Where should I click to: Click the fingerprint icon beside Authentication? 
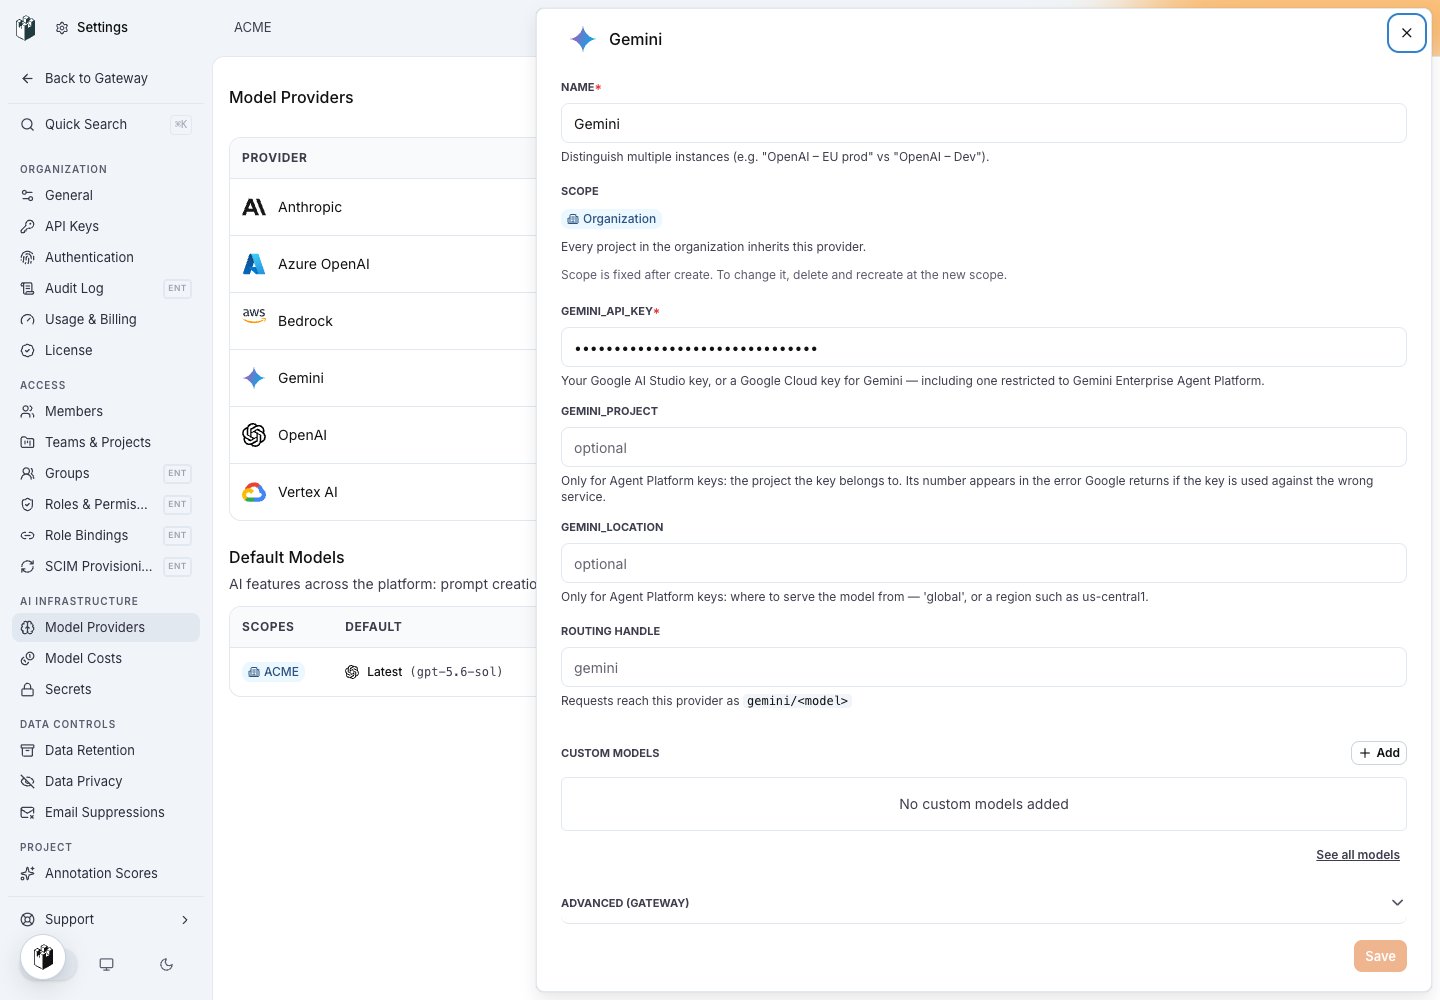pos(28,258)
